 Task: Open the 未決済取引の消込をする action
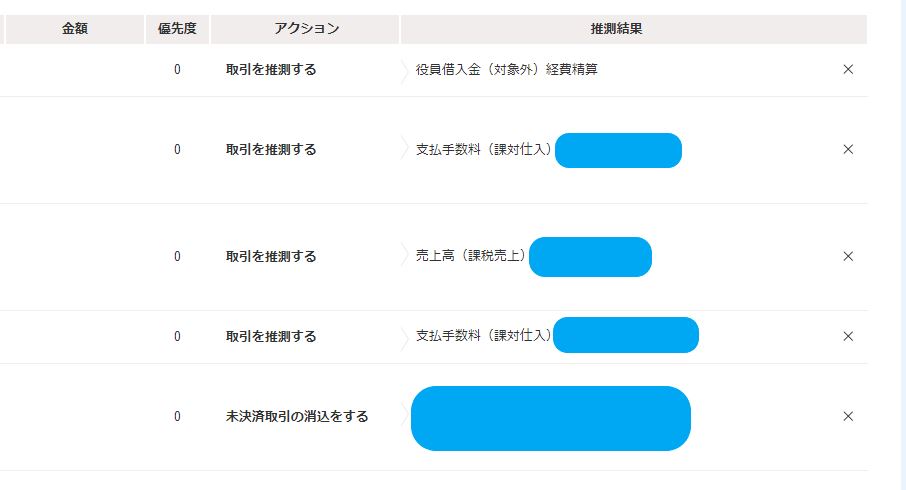(x=297, y=416)
